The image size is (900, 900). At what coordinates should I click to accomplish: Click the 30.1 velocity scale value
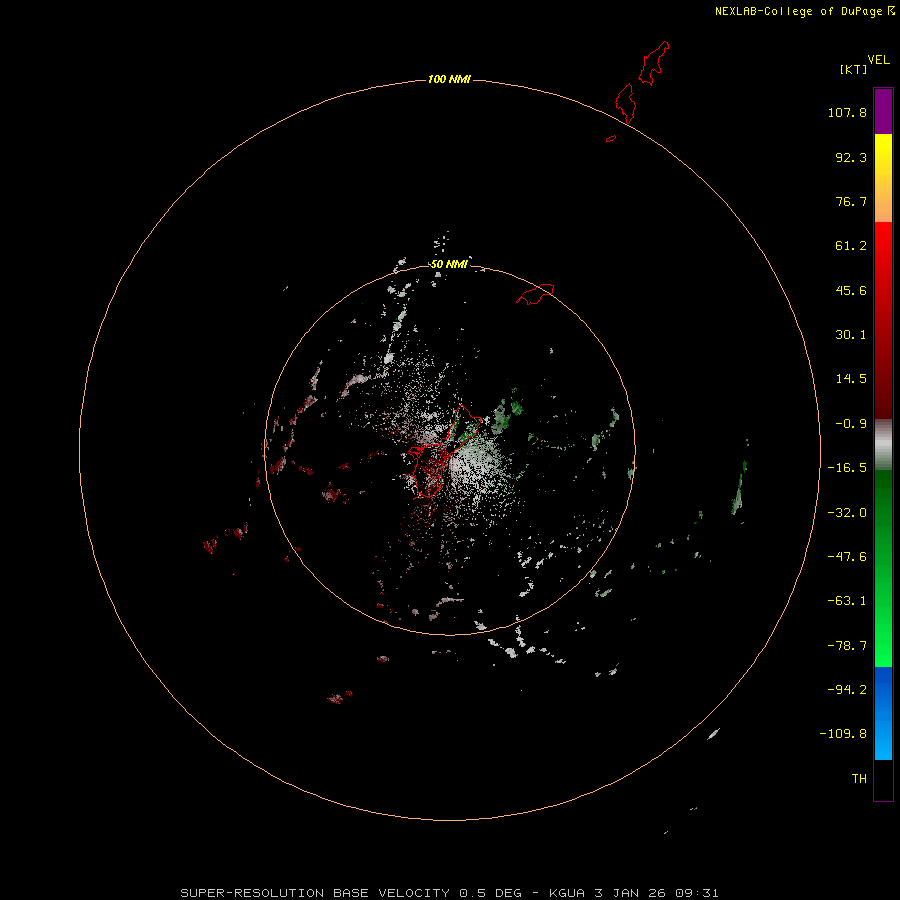(851, 335)
